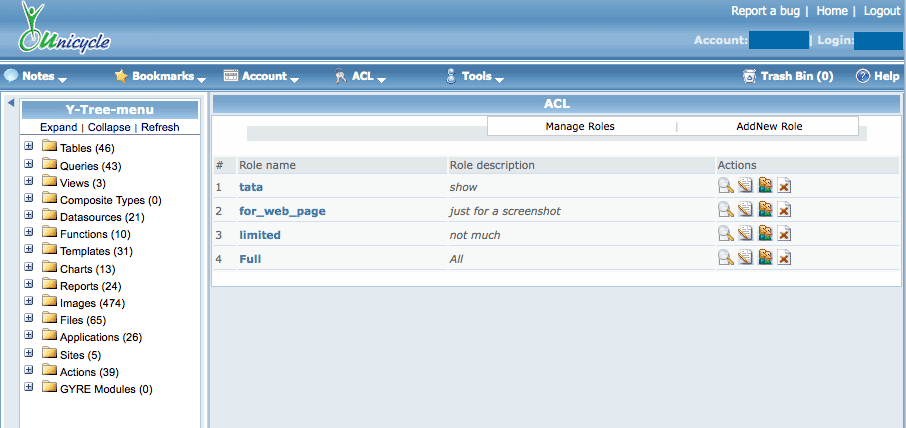The height and width of the screenshot is (428, 906).
Task: Open the Bookmarks menu
Action: pos(160,76)
